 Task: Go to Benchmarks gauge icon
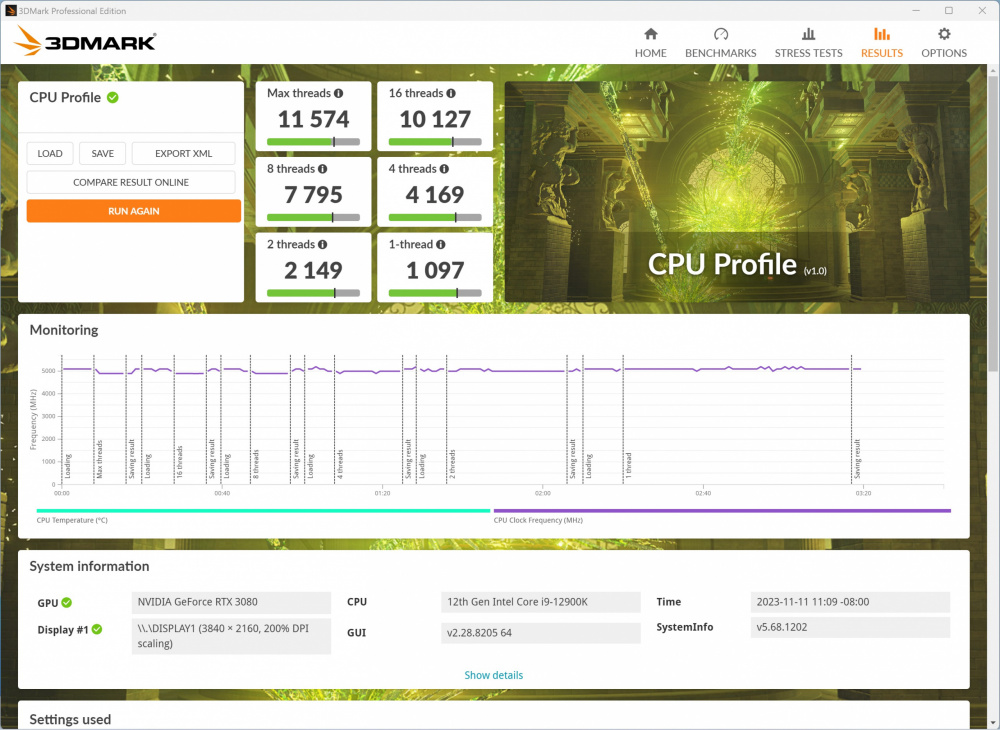(x=721, y=34)
